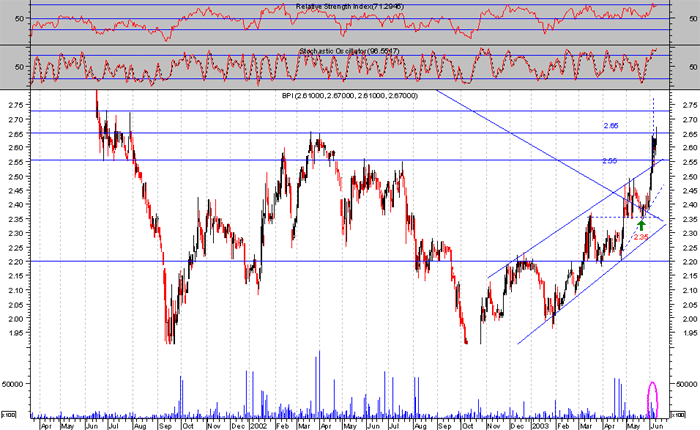Click the Feb label right after 2002
Image resolution: width=700 pixels, height=430 pixels.
[x=281, y=426]
